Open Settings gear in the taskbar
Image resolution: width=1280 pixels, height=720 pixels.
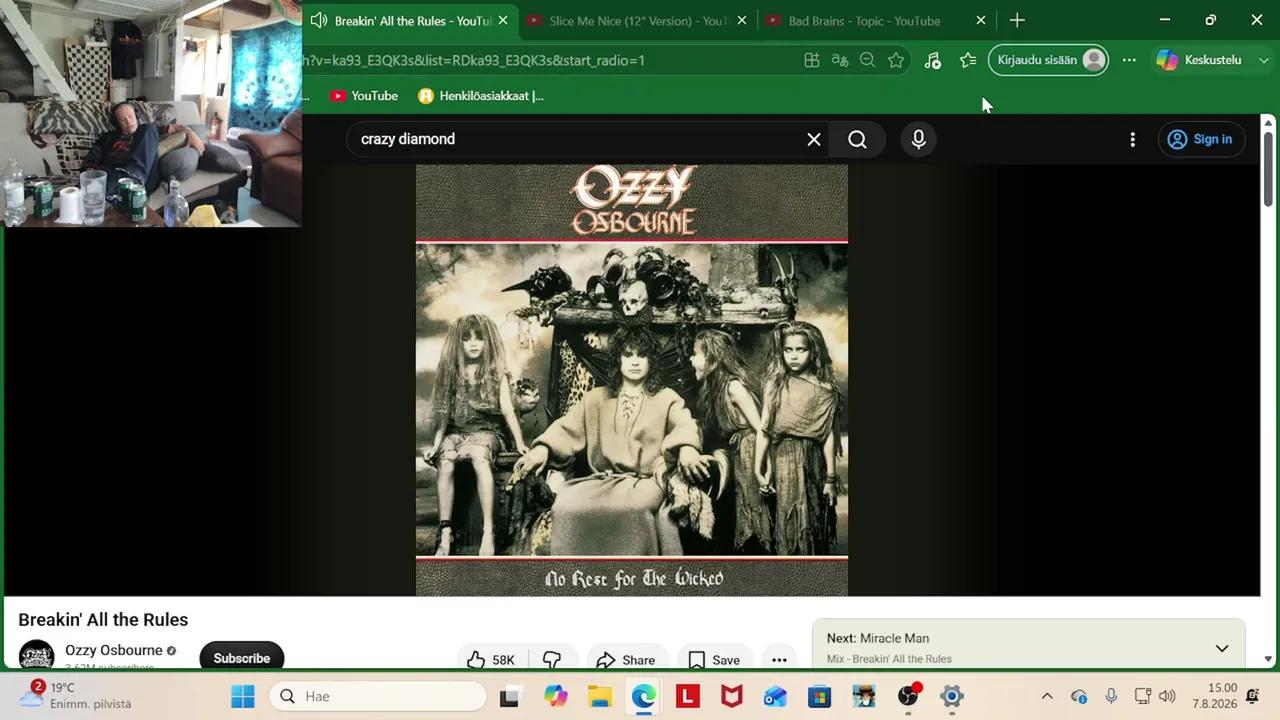952,696
